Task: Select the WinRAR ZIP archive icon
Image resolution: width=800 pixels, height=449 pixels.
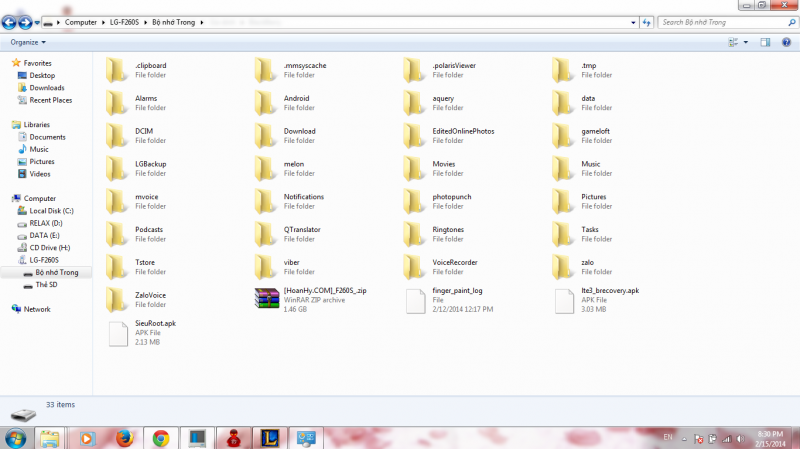Action: point(266,299)
